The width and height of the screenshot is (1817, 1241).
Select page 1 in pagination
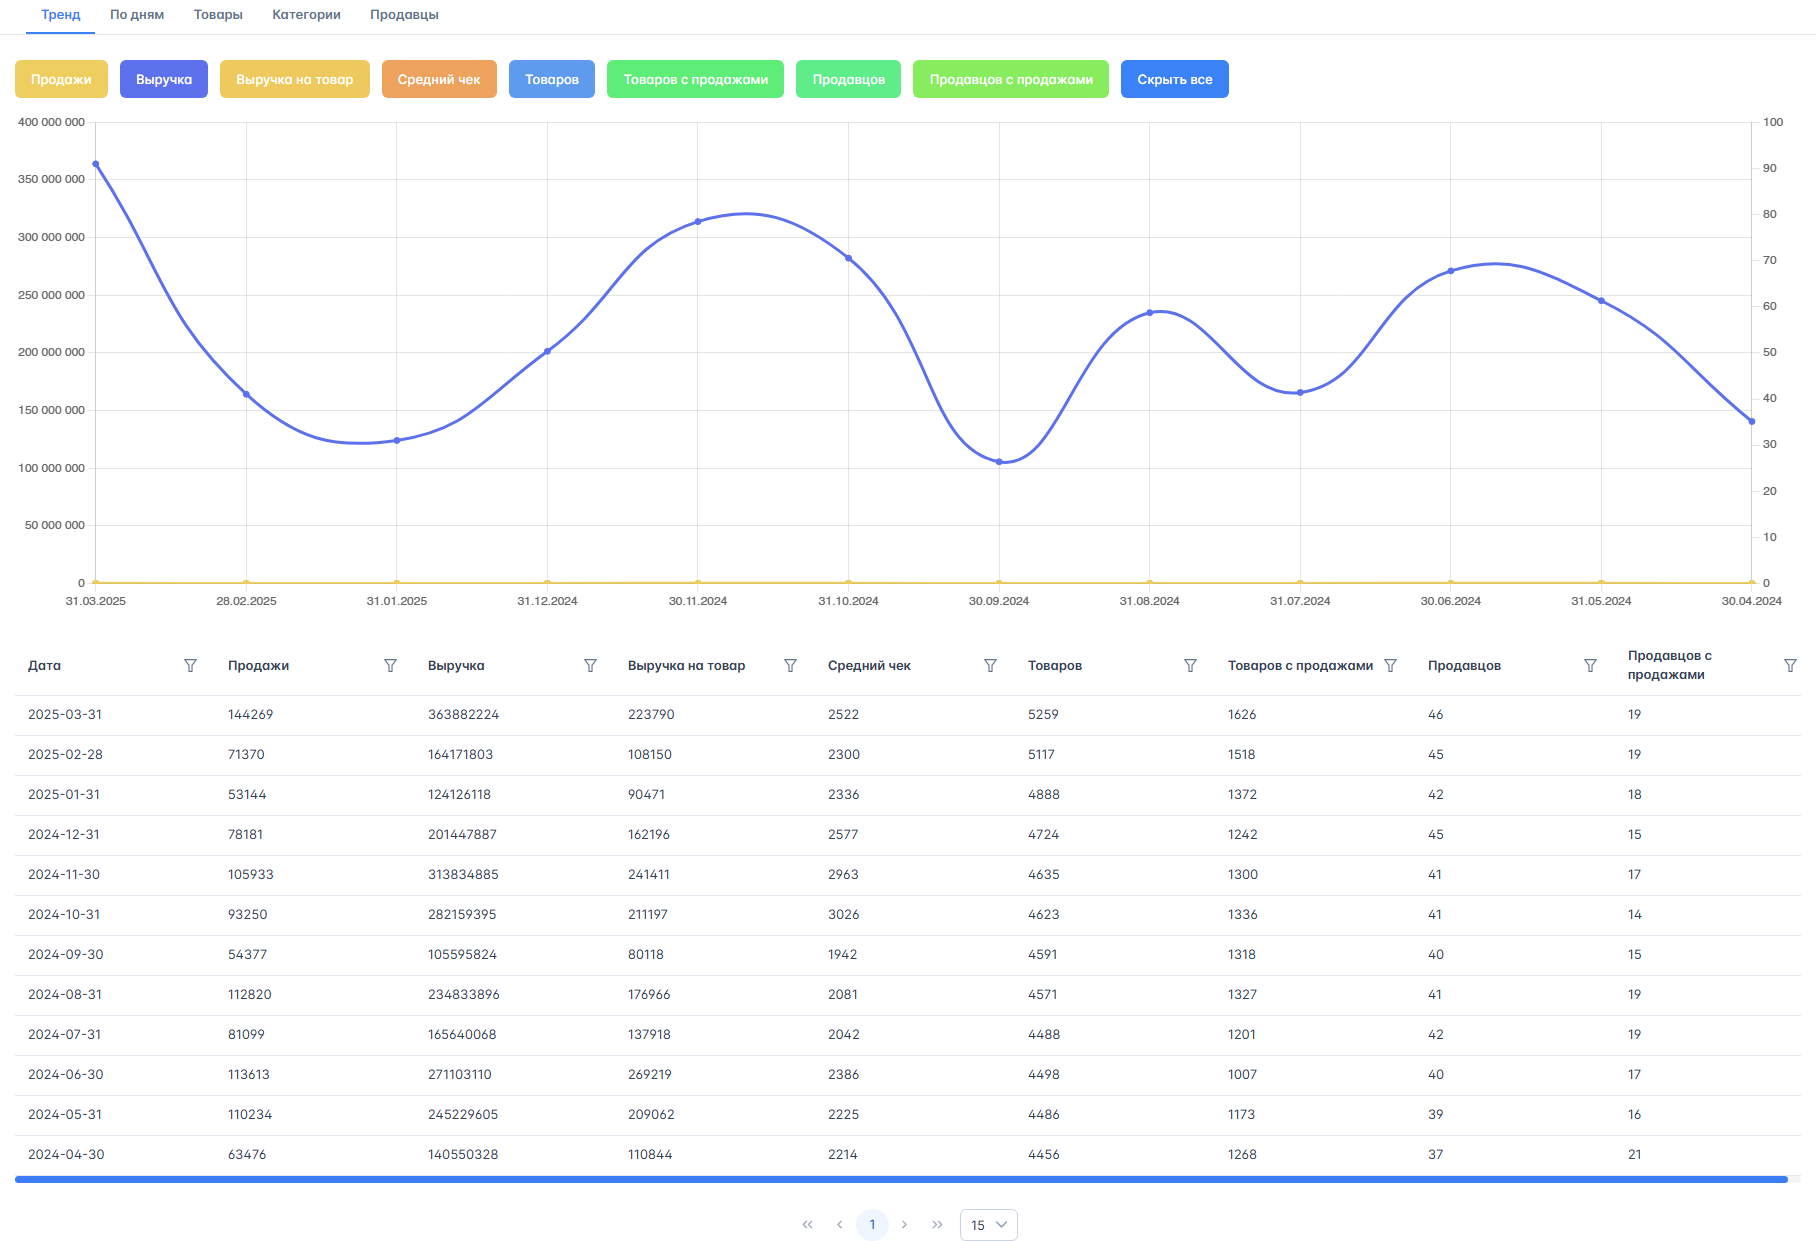[872, 1225]
